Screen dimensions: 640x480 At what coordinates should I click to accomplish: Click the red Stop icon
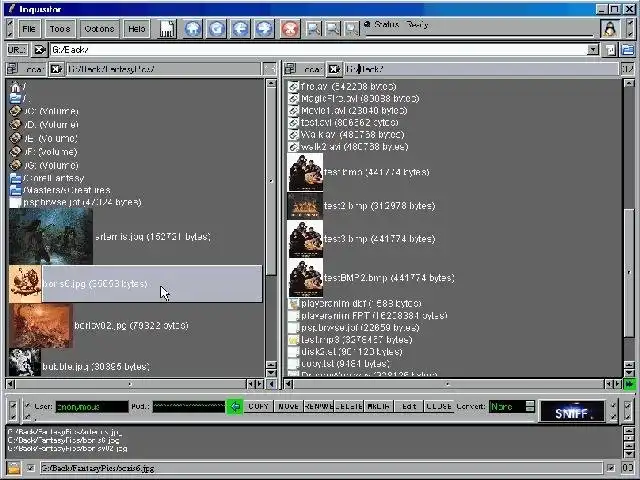click(290, 29)
